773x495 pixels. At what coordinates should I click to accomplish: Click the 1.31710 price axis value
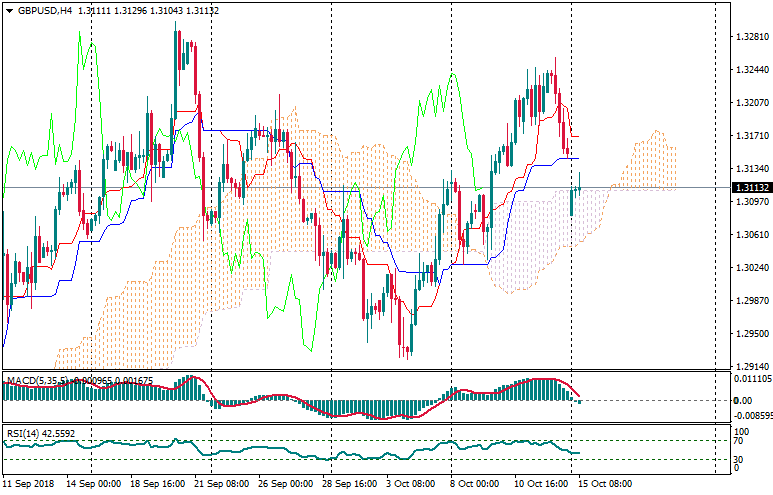750,136
